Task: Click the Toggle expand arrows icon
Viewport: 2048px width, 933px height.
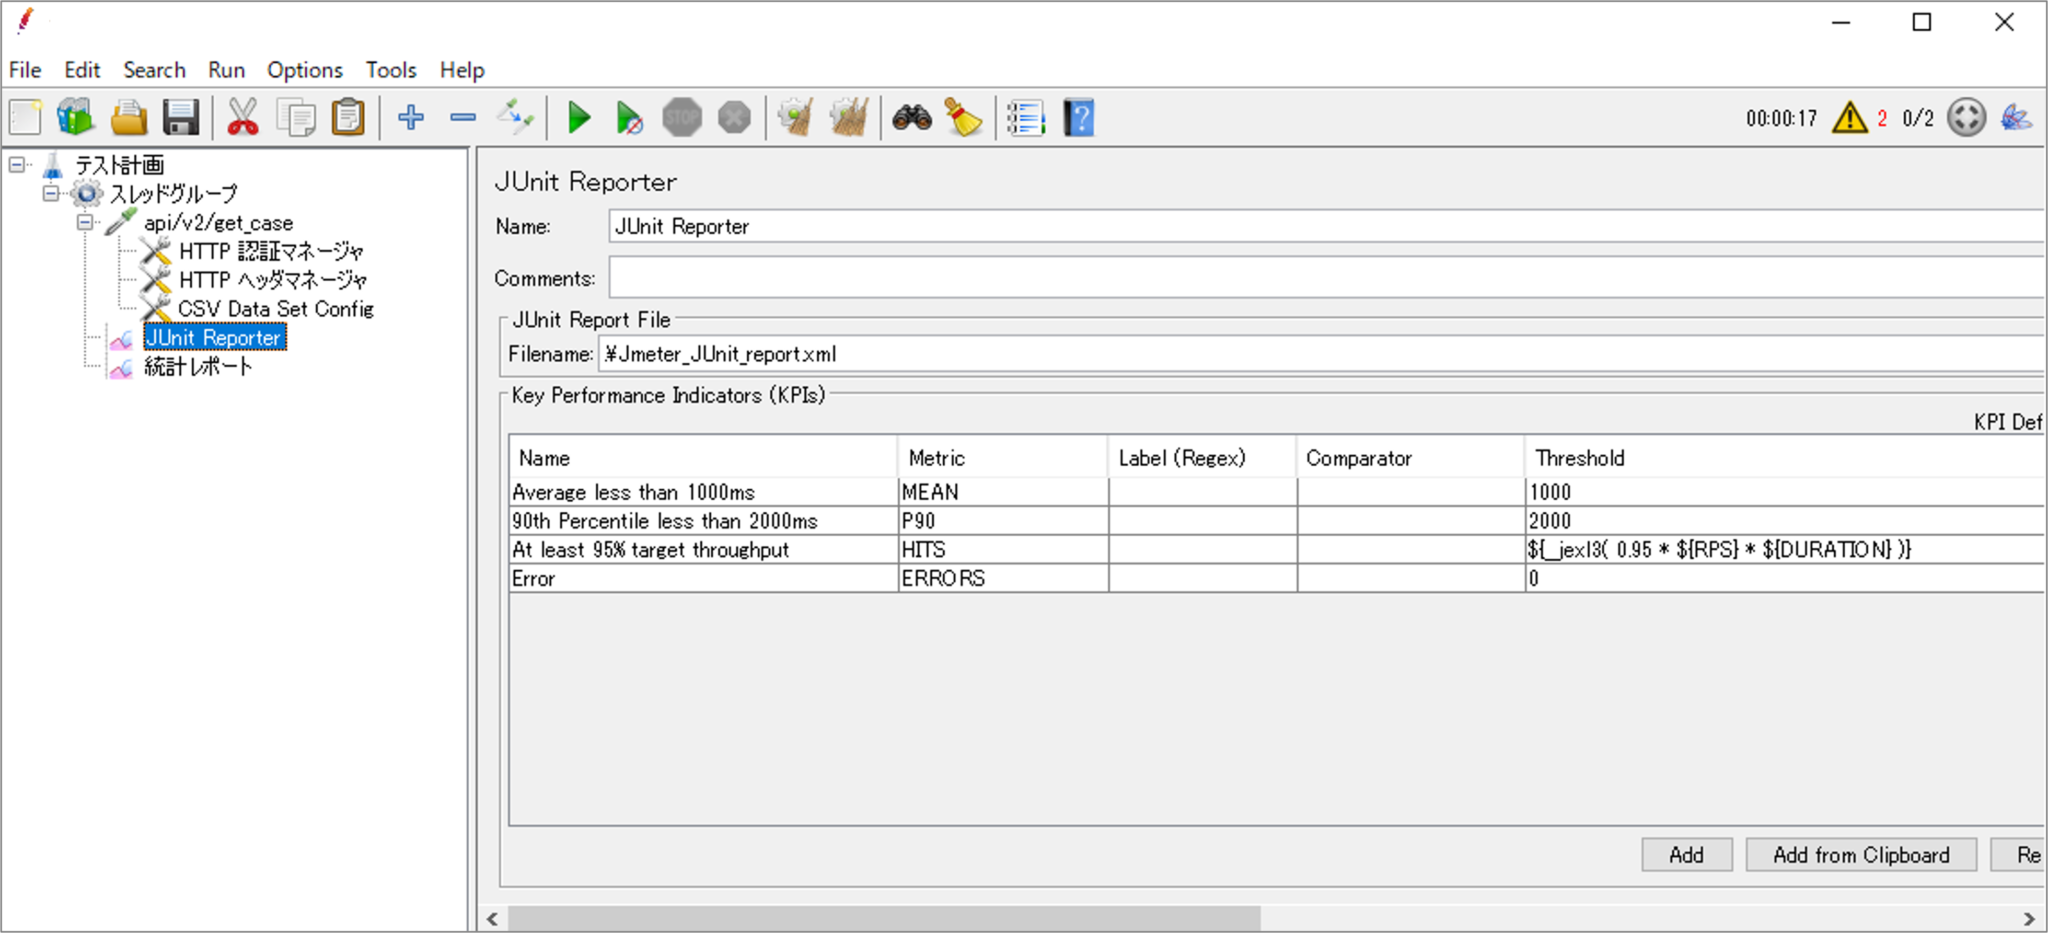Action: tap(516, 118)
